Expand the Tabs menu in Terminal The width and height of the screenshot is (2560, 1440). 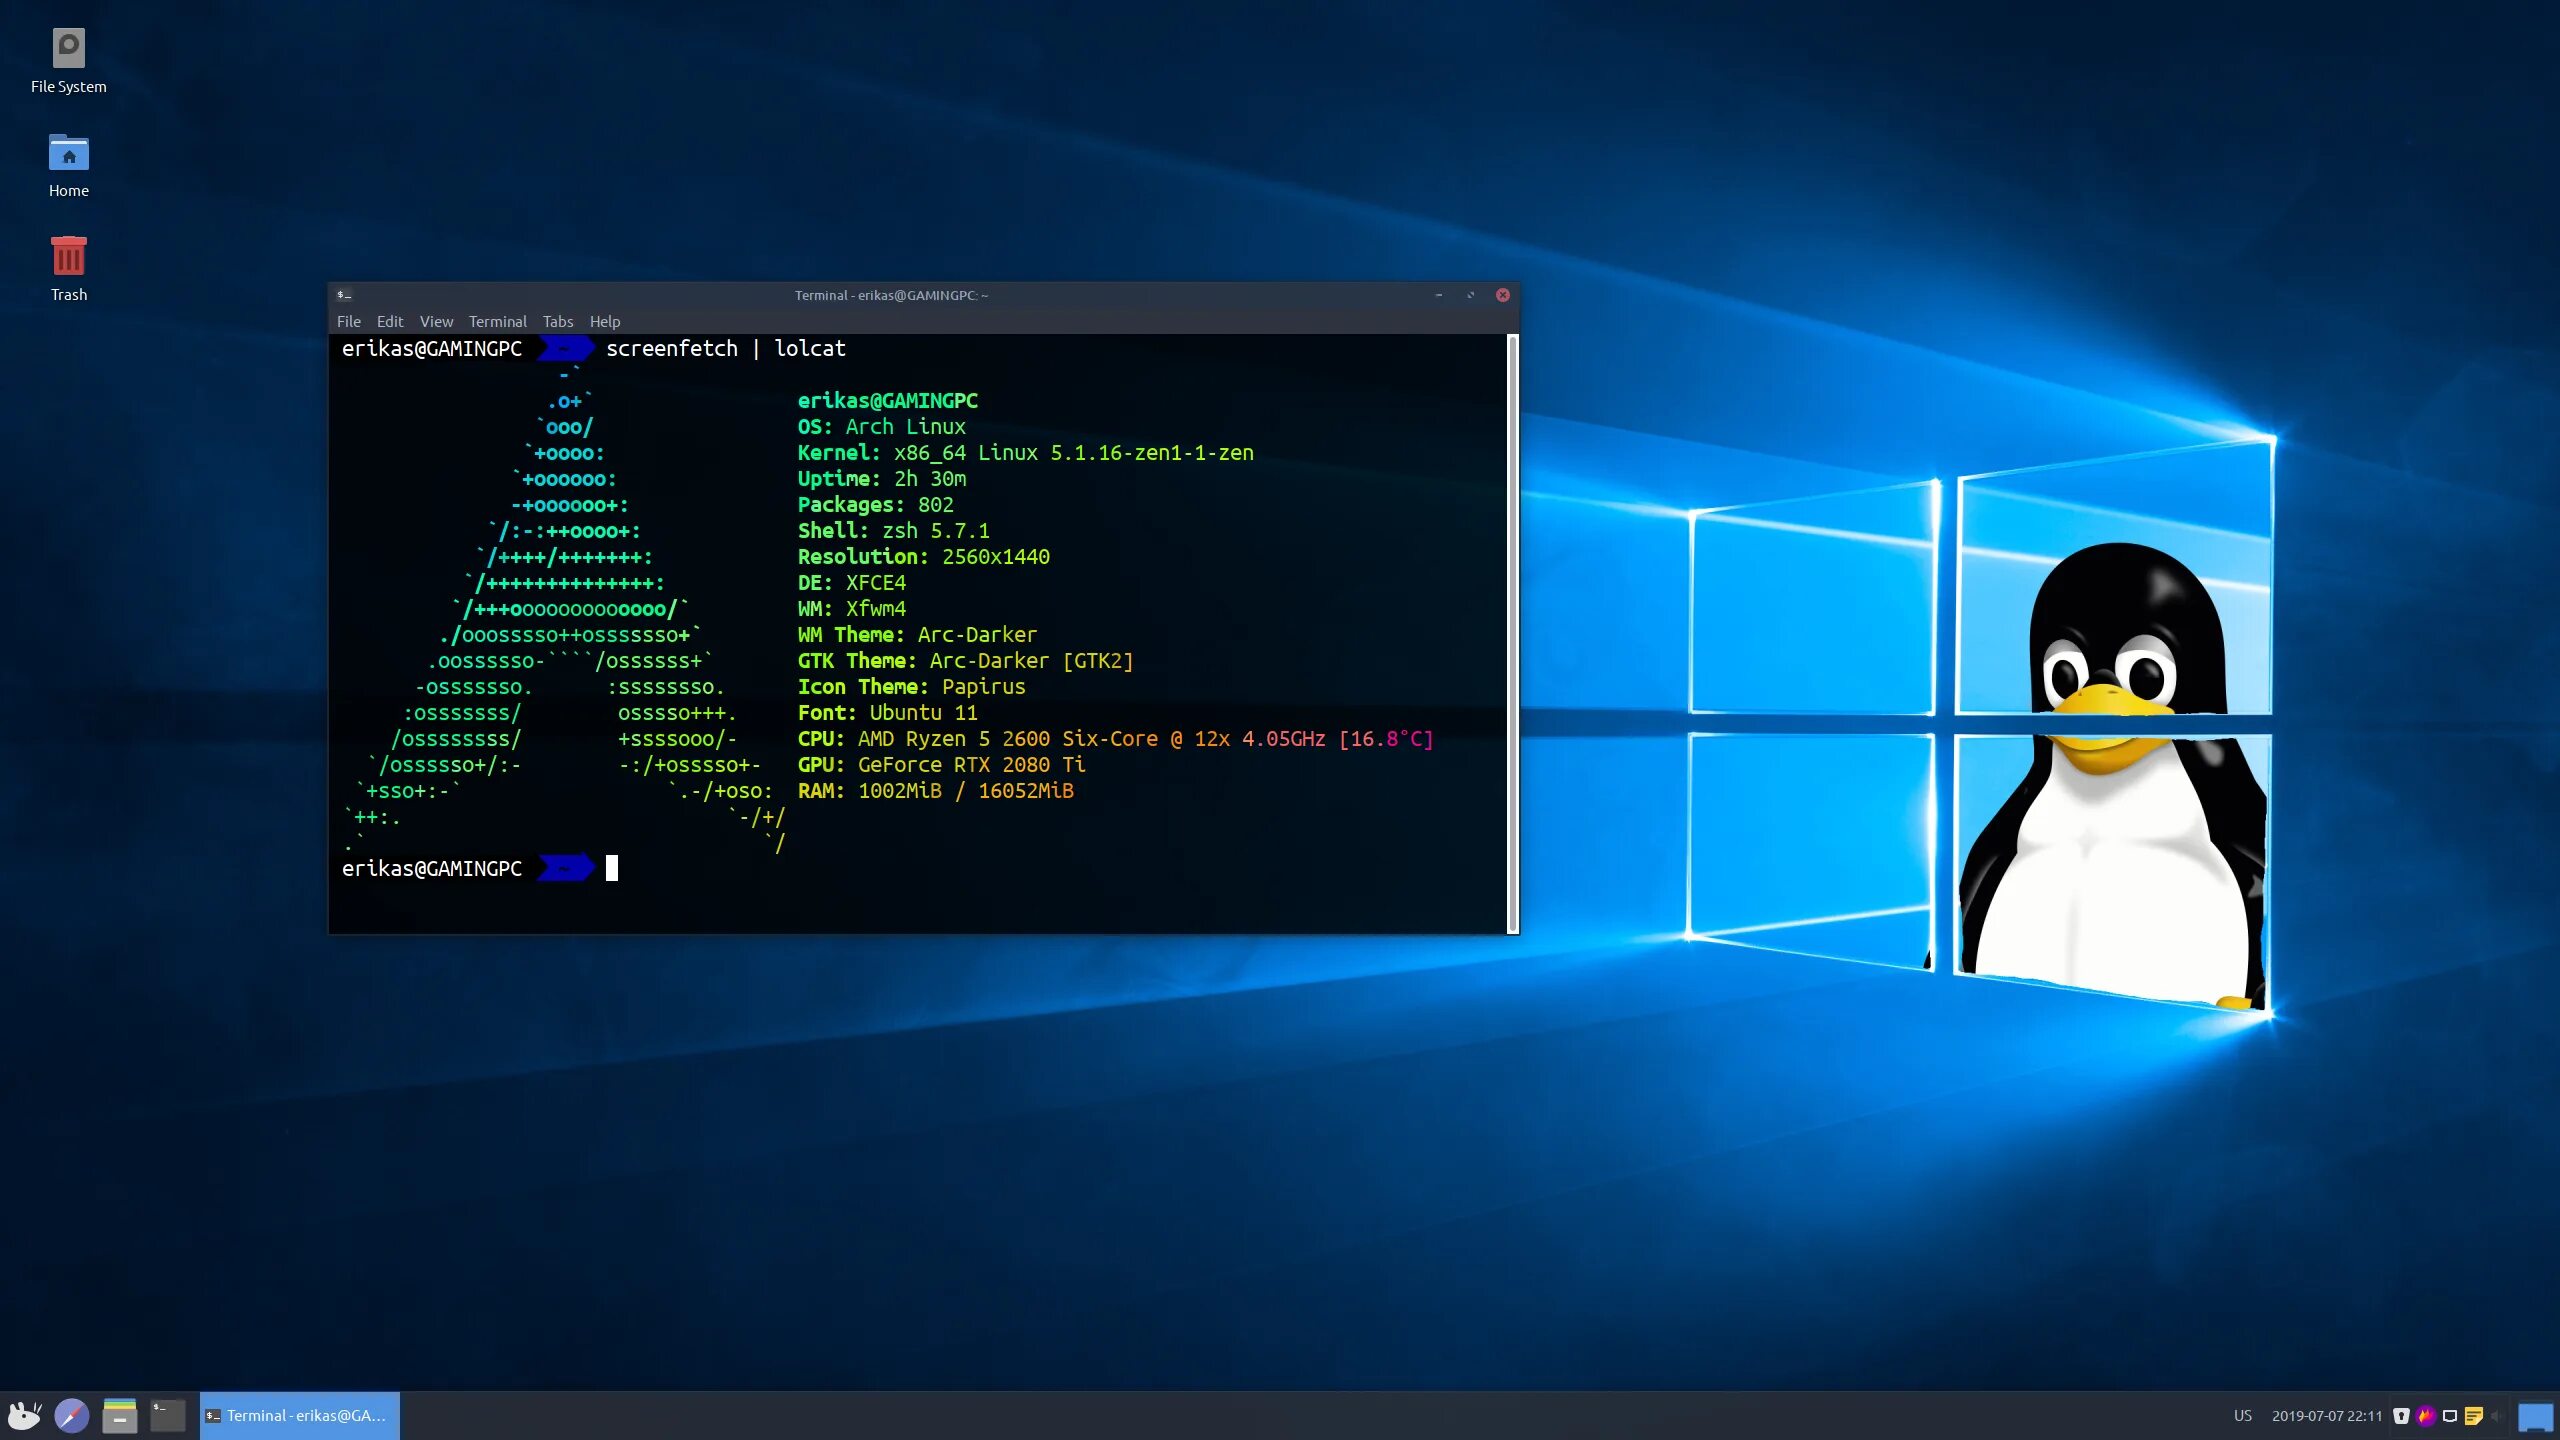point(557,320)
